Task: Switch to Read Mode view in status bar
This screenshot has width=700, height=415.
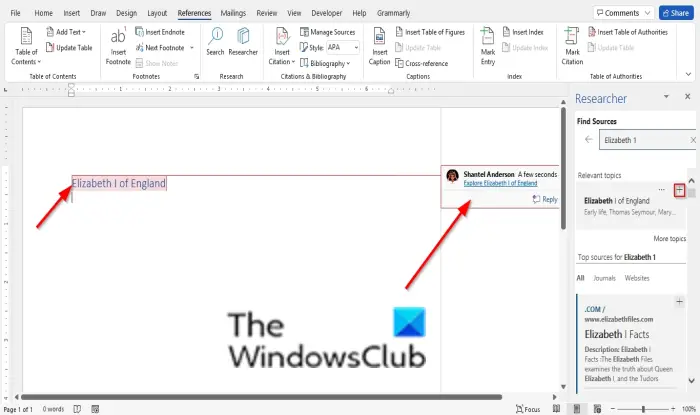Action: pos(556,409)
